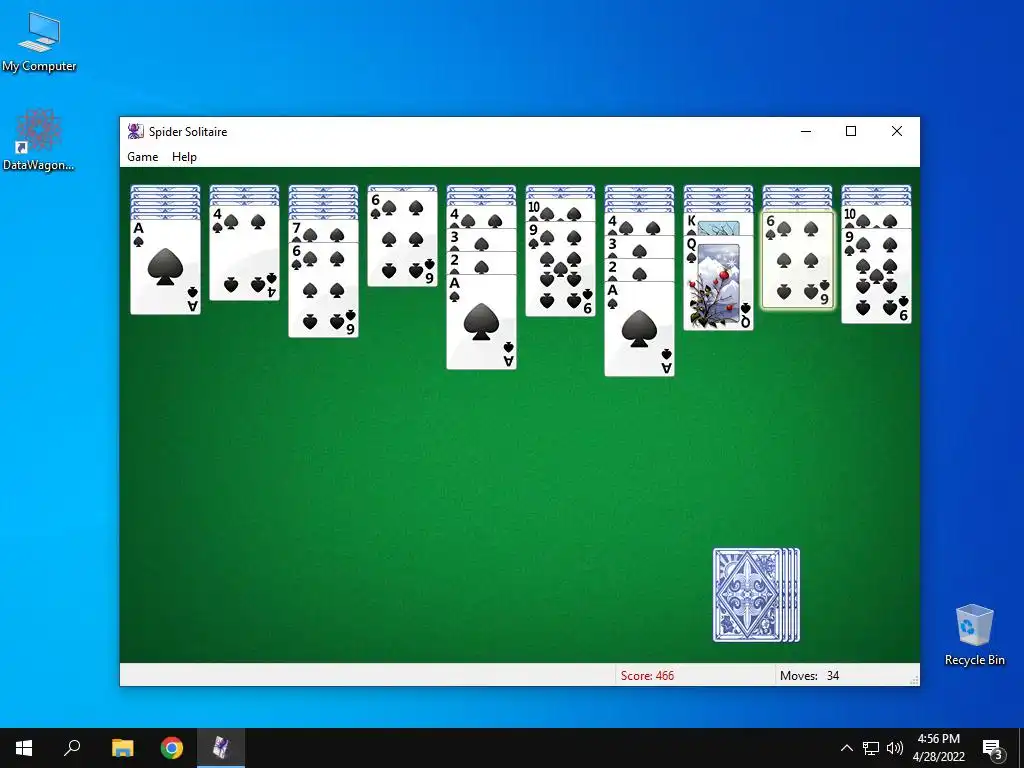The height and width of the screenshot is (768, 1024).
Task: Pick the 3 of spades in fifth column
Action: 481,238
